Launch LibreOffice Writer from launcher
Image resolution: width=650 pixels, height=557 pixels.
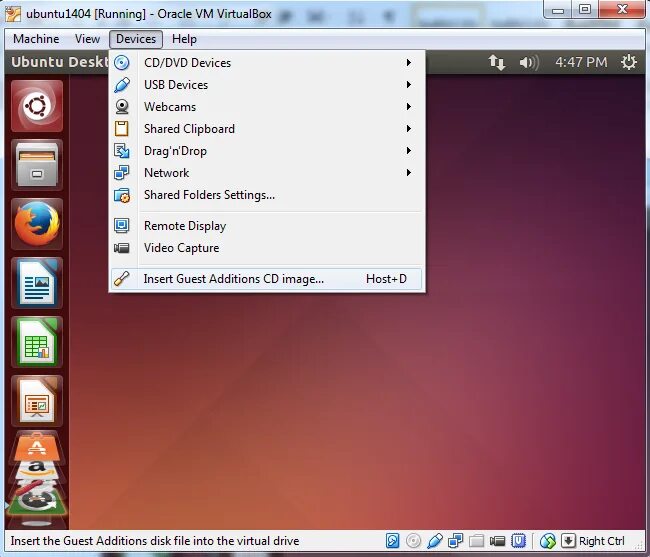[x=37, y=283]
